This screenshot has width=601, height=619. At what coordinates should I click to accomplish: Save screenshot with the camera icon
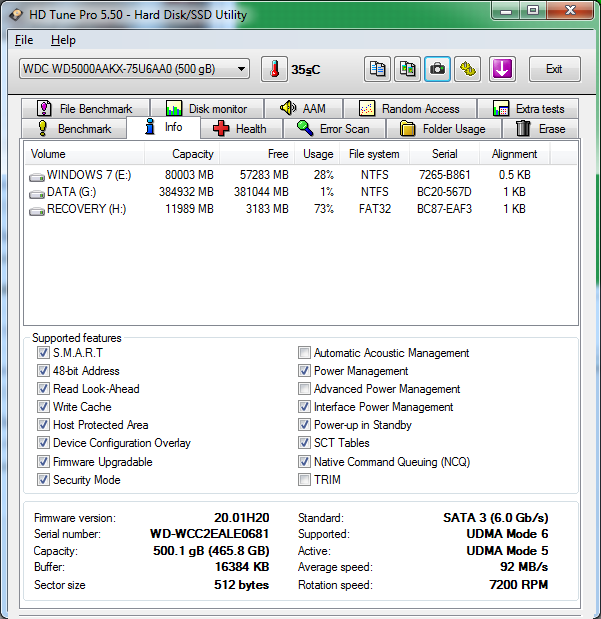click(437, 69)
